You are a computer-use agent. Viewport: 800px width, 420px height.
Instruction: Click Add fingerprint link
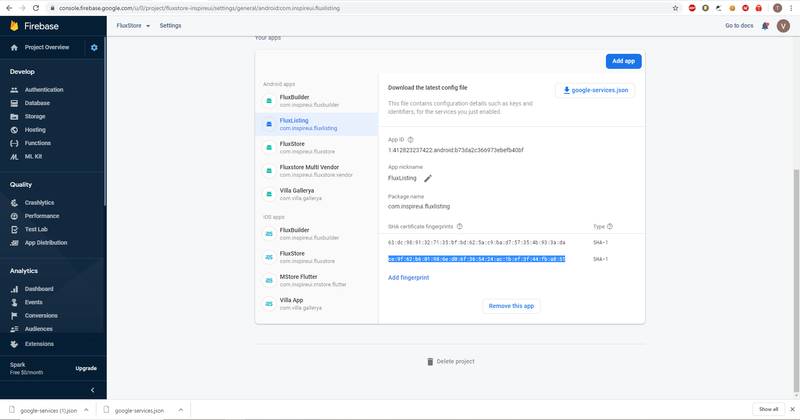[409, 278]
